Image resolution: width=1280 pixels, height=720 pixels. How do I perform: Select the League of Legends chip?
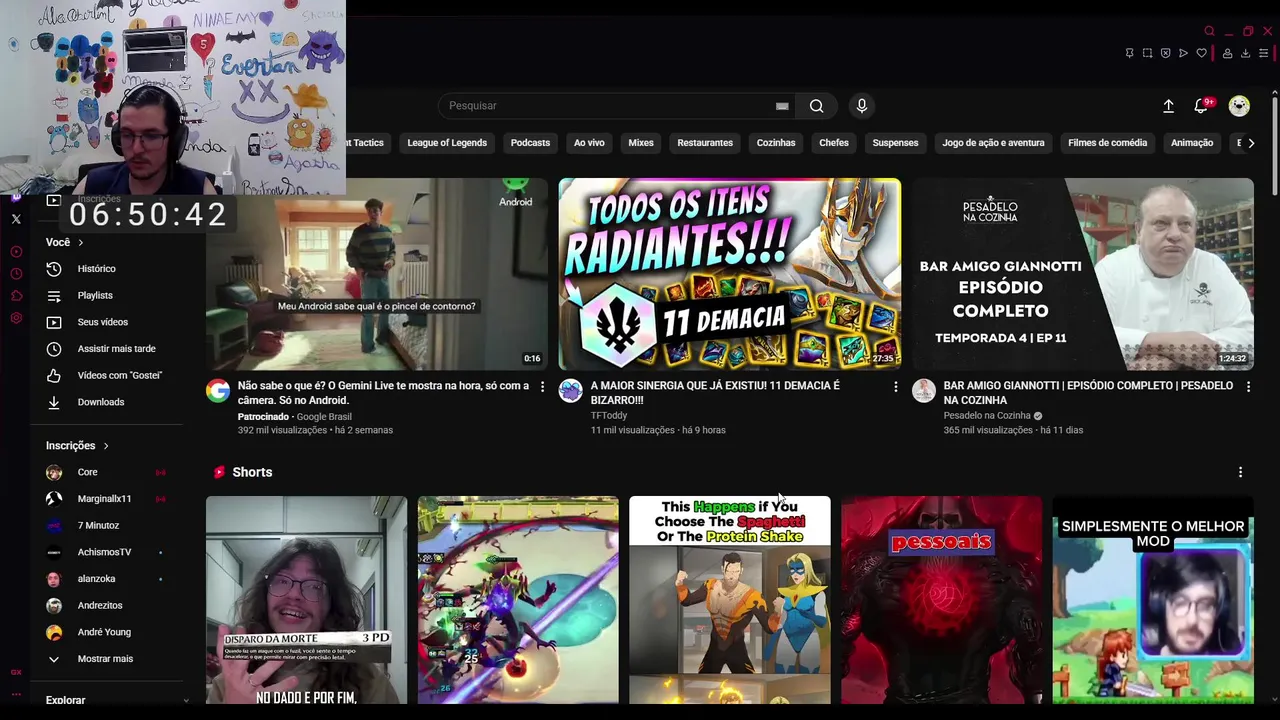(447, 143)
